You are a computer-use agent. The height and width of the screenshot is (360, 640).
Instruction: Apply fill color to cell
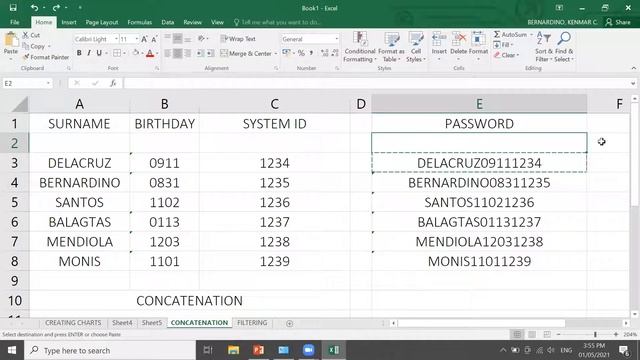136,53
